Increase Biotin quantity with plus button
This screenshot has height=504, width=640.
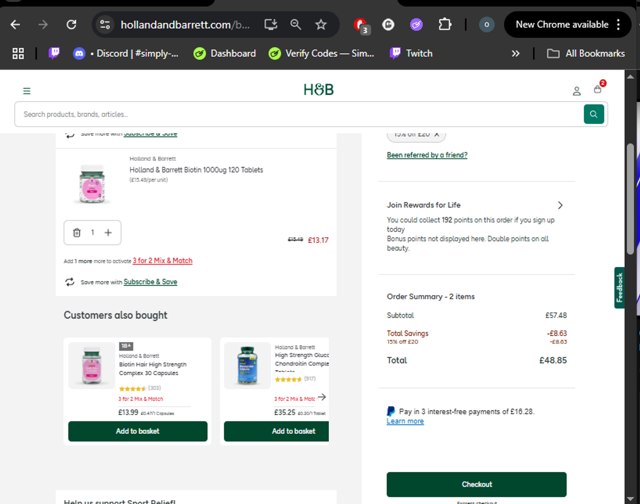[108, 233]
